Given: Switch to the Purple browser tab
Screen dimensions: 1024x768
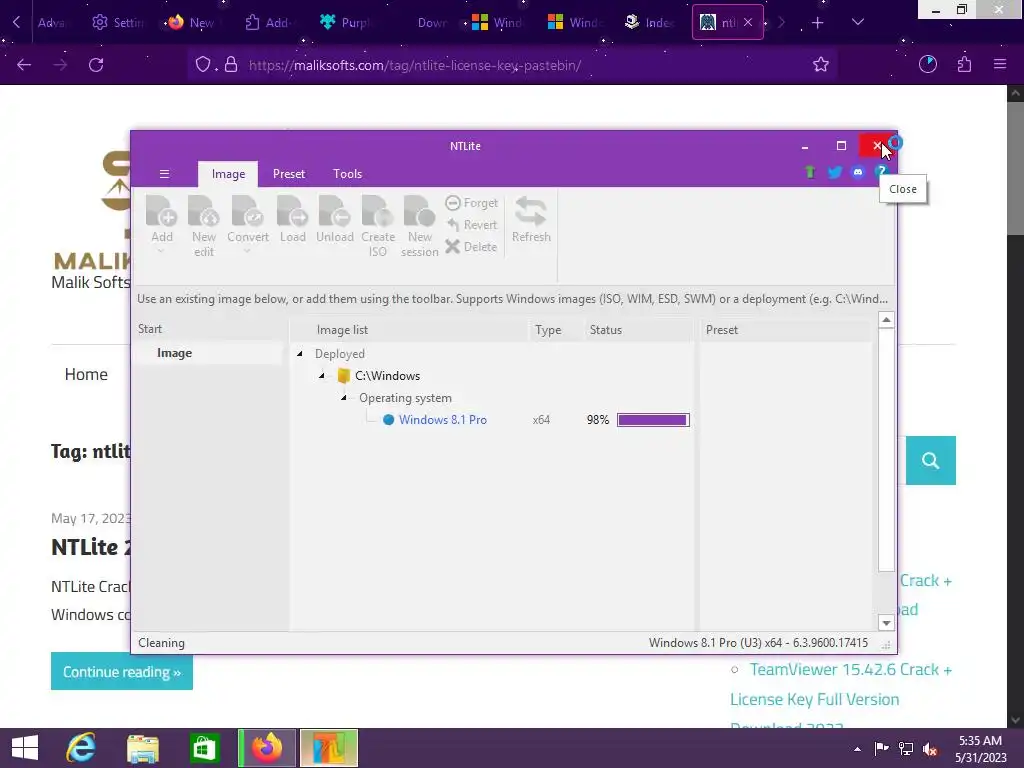Looking at the screenshot, I should (345, 23).
